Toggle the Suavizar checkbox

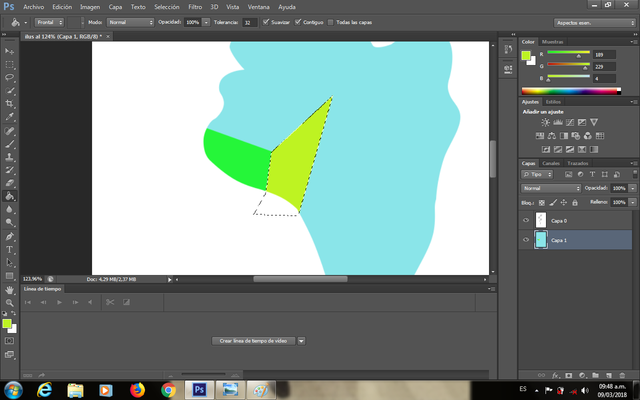(265, 21)
